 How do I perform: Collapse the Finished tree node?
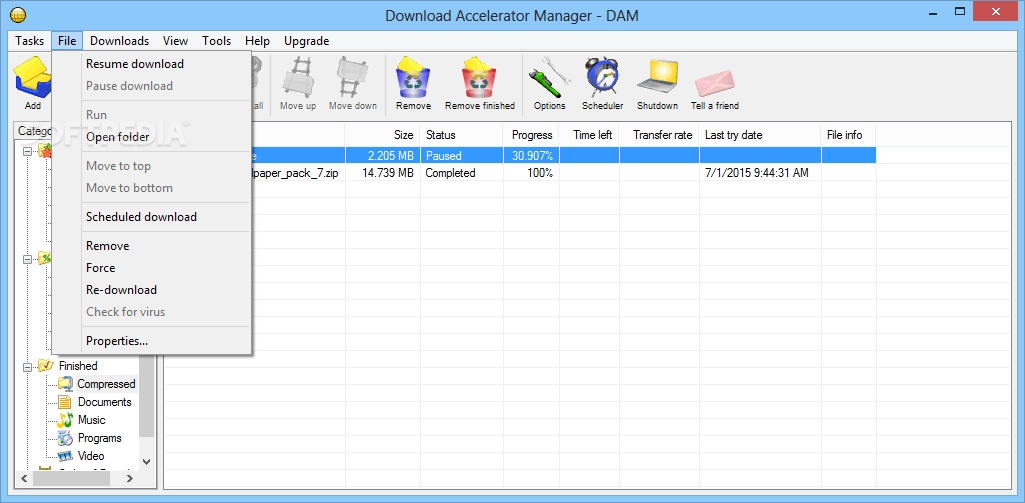pyautogui.click(x=27, y=366)
